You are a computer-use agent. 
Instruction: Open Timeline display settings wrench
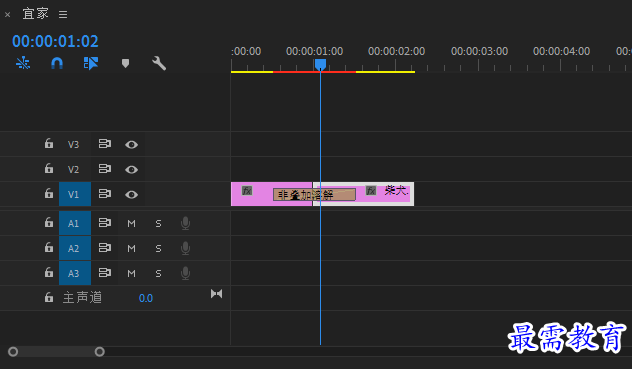click(x=159, y=63)
